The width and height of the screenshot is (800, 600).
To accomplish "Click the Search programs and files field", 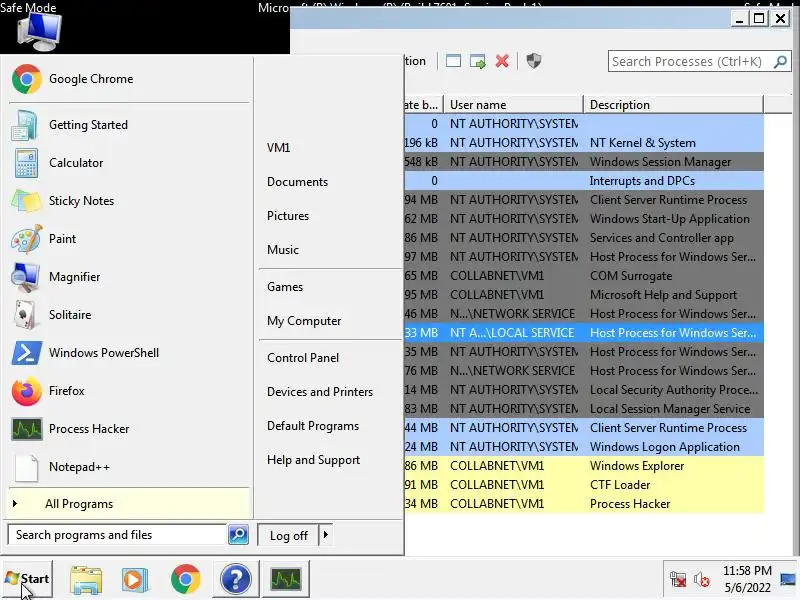I will click(117, 535).
